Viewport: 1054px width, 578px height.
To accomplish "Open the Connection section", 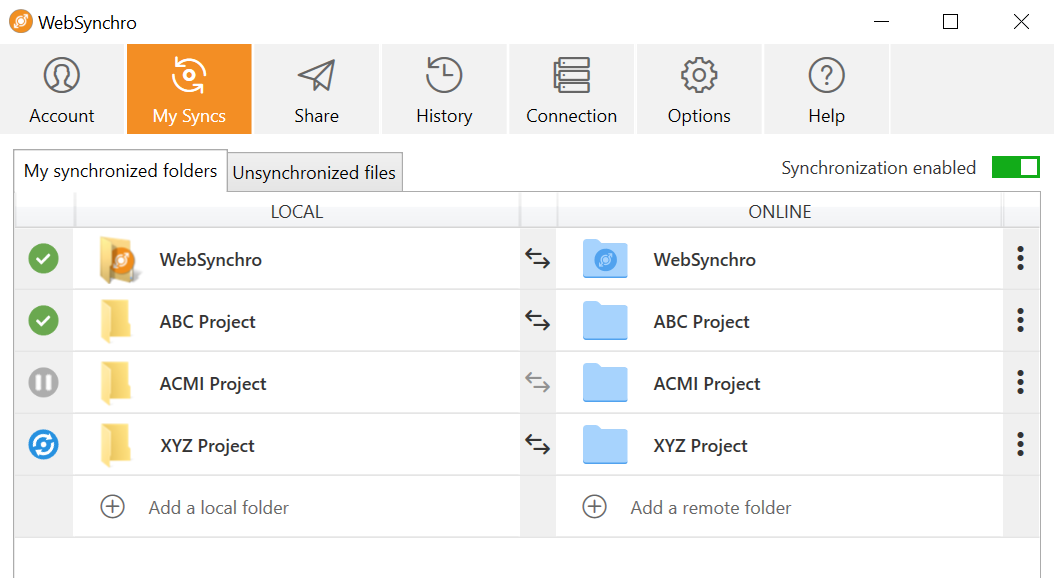I will [x=571, y=89].
